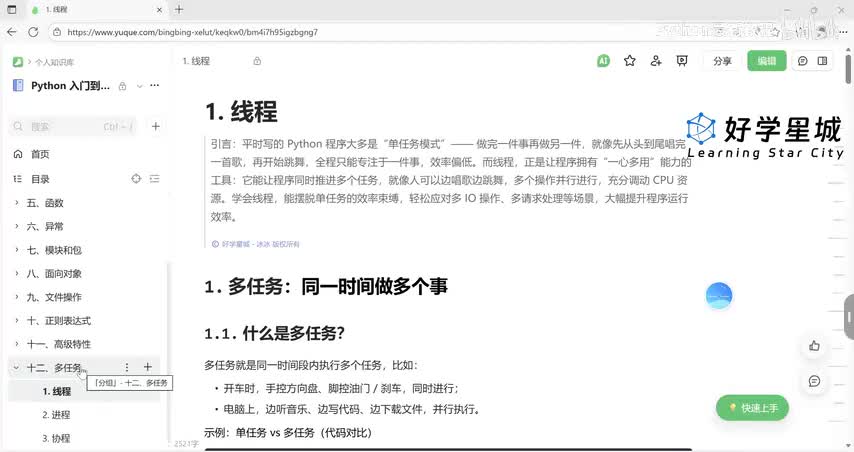
Task: Open the book more-options ellipsis menu
Action: point(155,85)
